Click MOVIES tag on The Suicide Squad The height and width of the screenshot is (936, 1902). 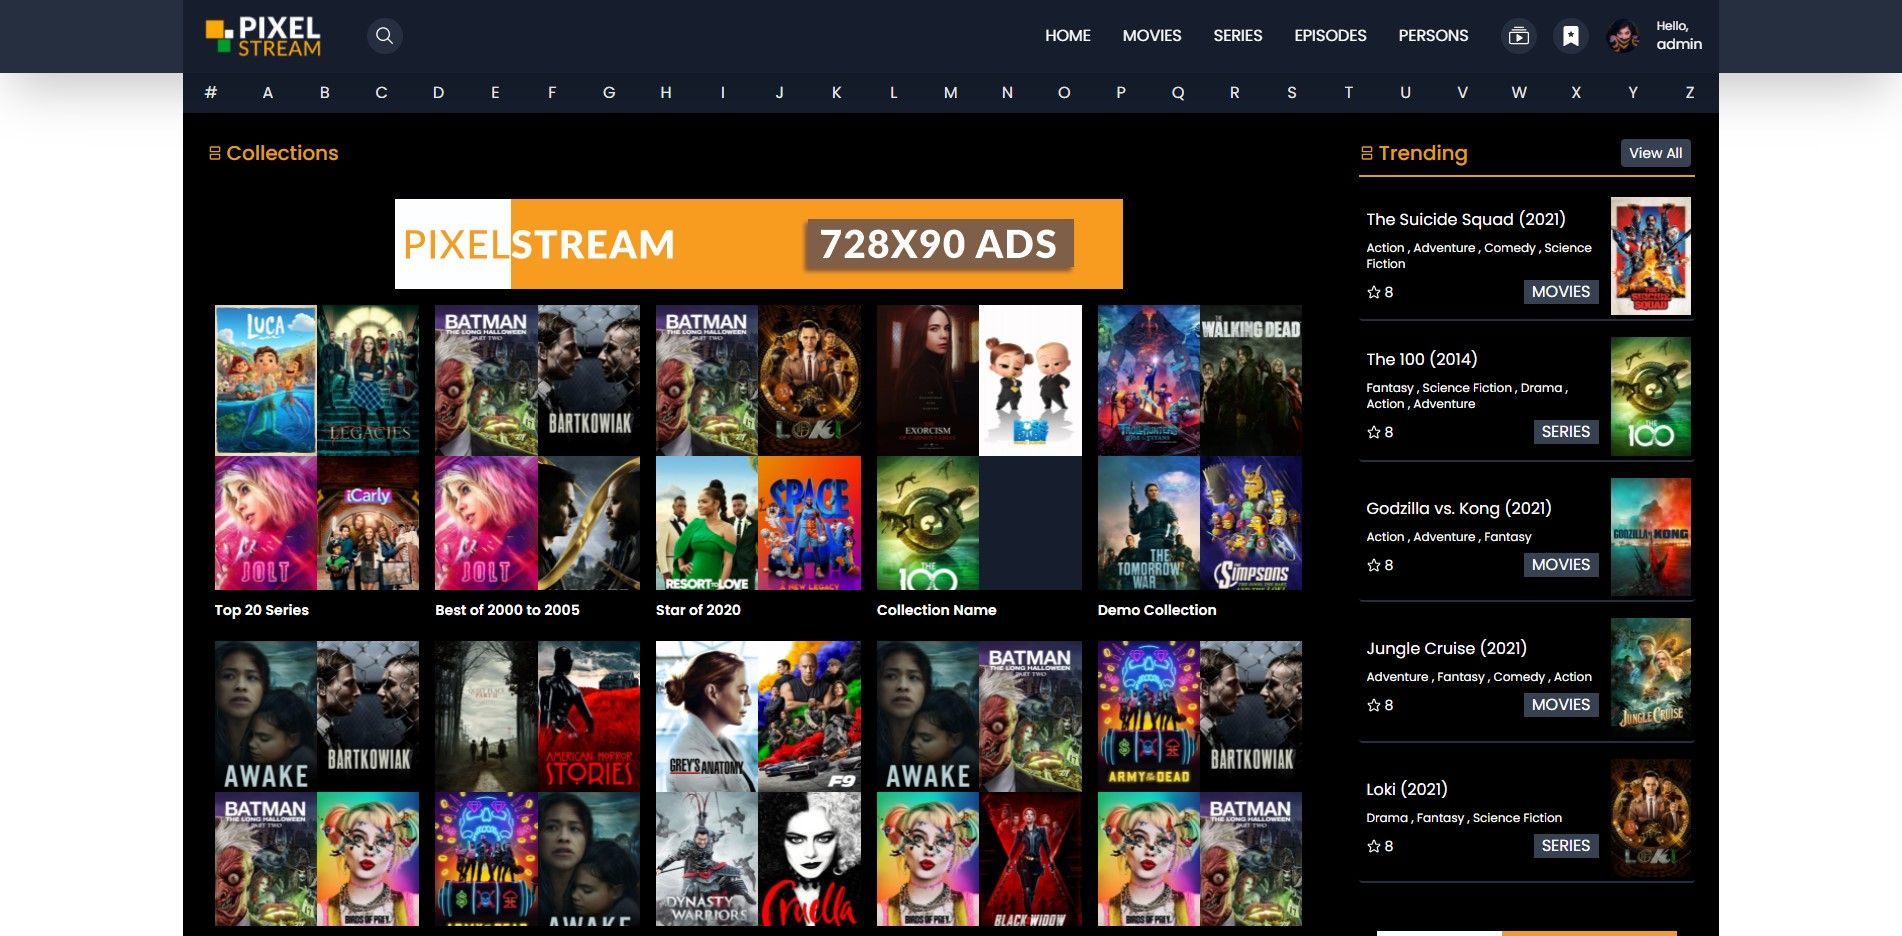pyautogui.click(x=1560, y=292)
